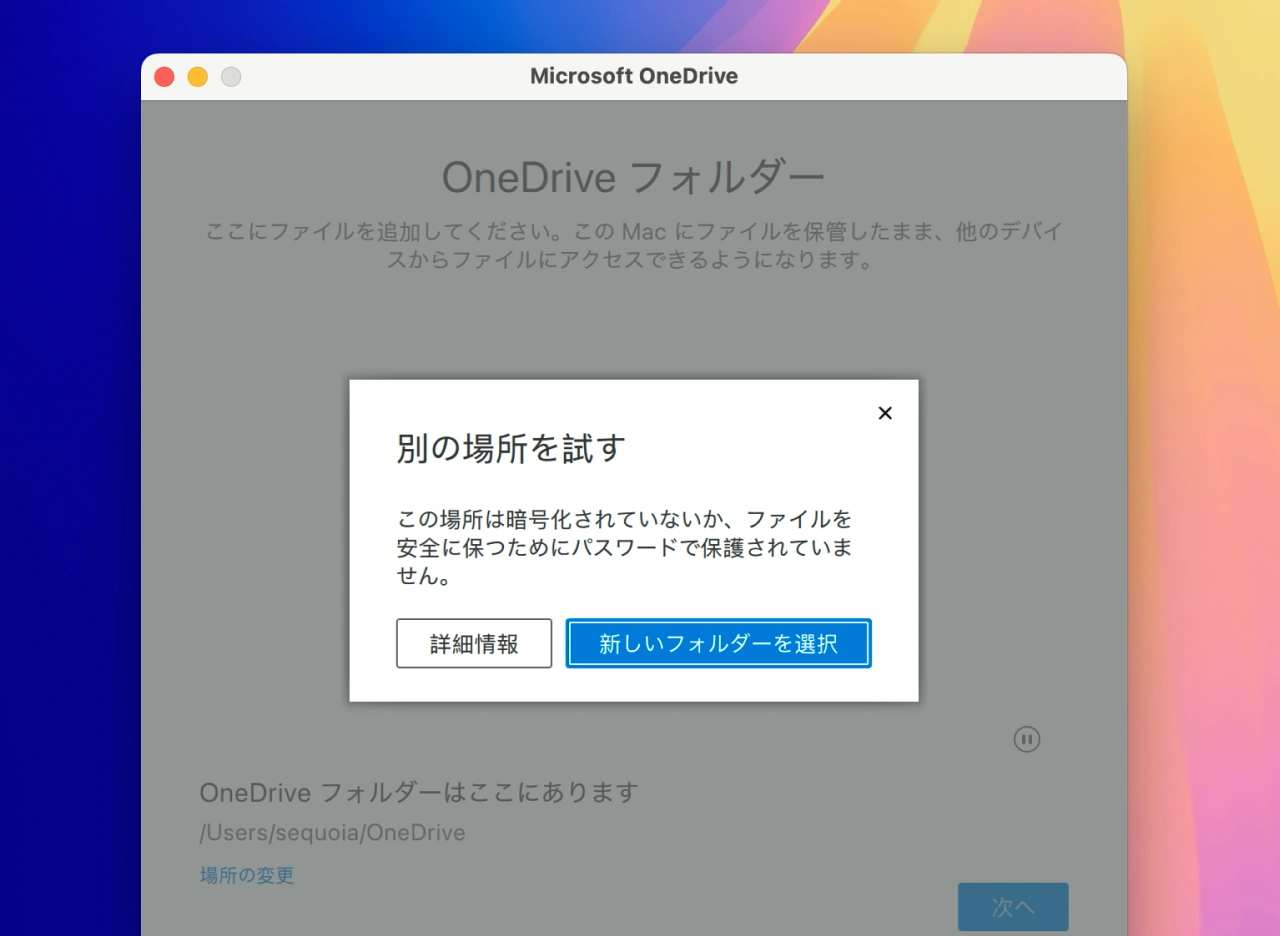This screenshot has height=936, width=1280.
Task: Click the Microsoft OneDrive window title
Action: (x=634, y=77)
